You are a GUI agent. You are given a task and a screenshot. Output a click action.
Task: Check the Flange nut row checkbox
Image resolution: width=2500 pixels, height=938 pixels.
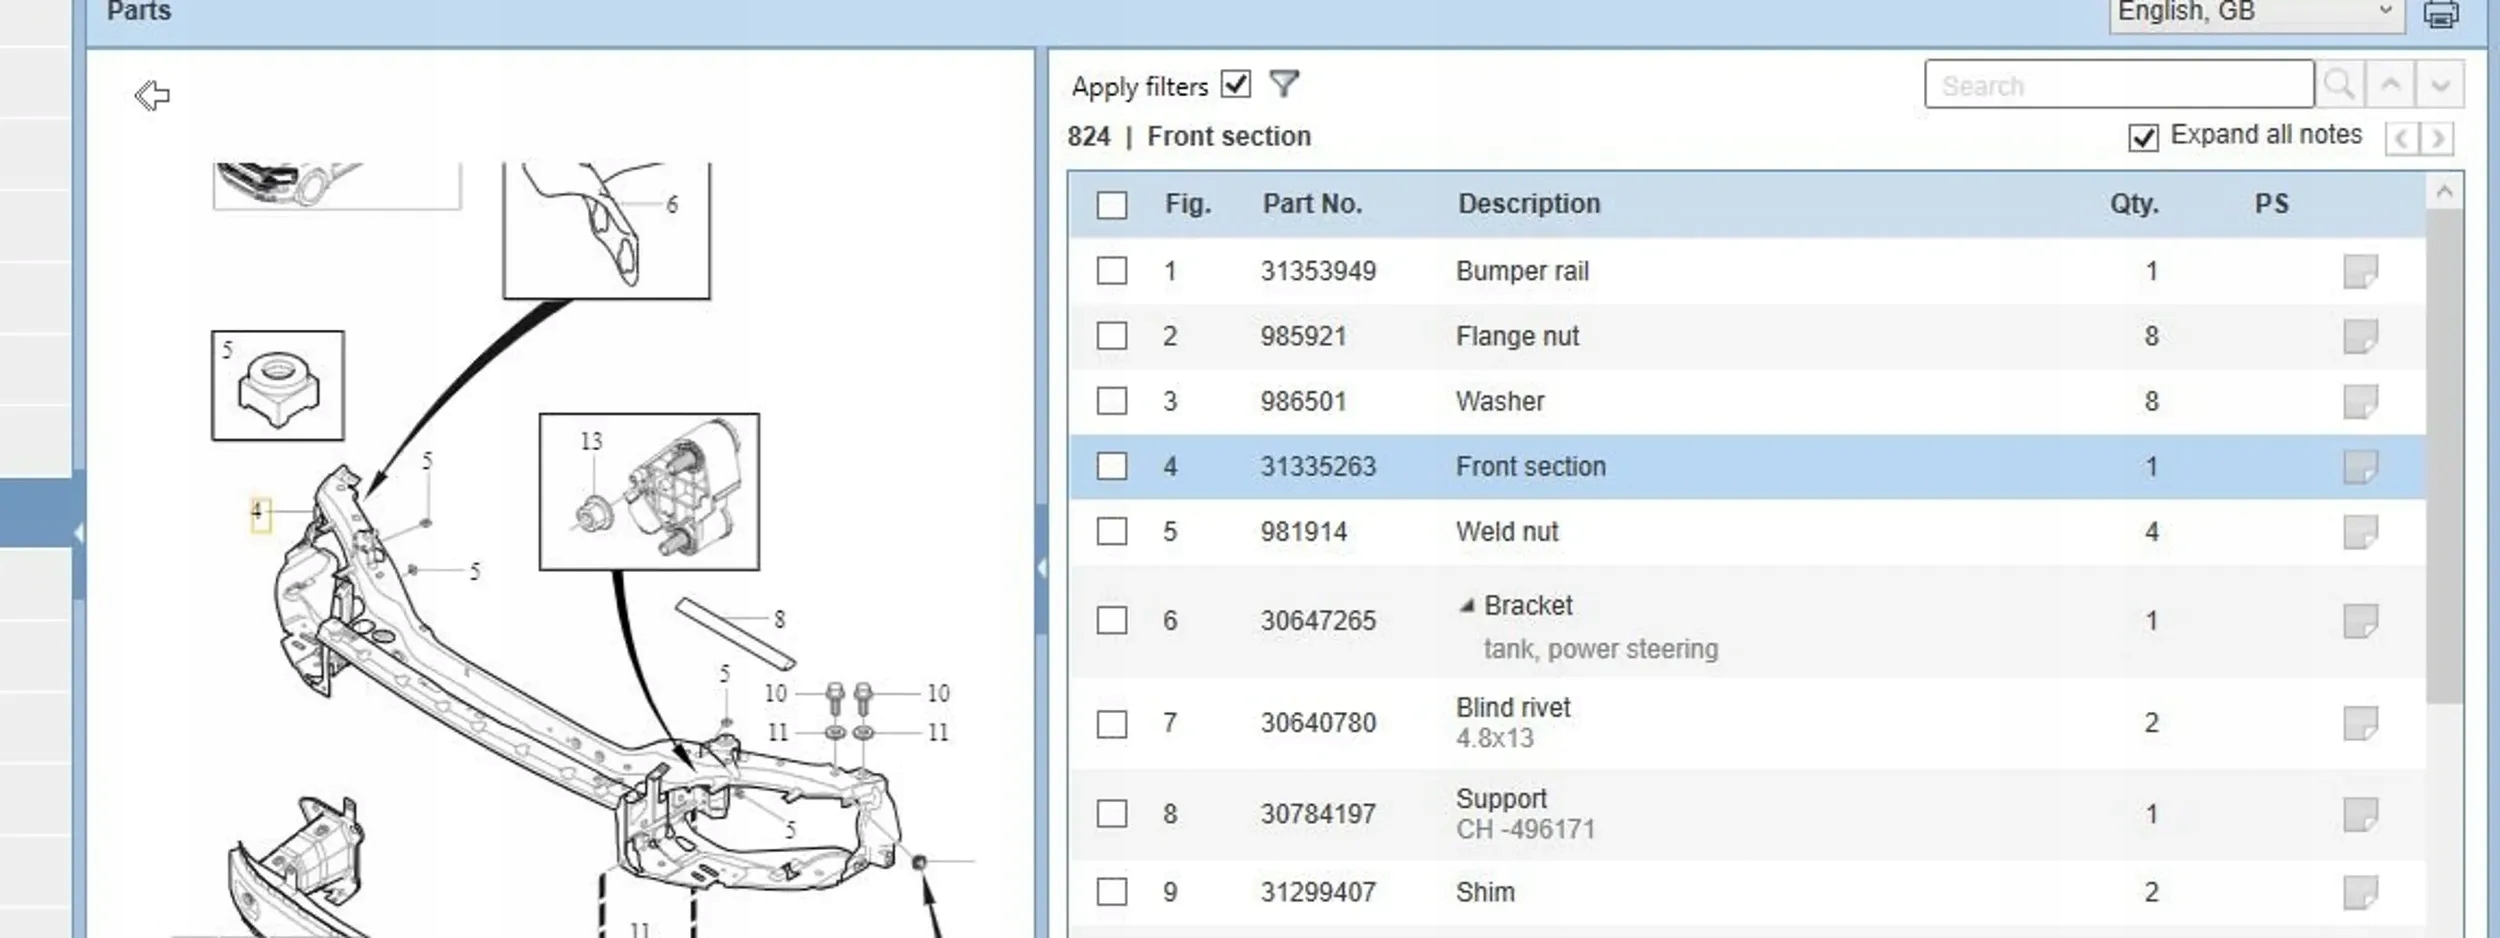[1112, 336]
